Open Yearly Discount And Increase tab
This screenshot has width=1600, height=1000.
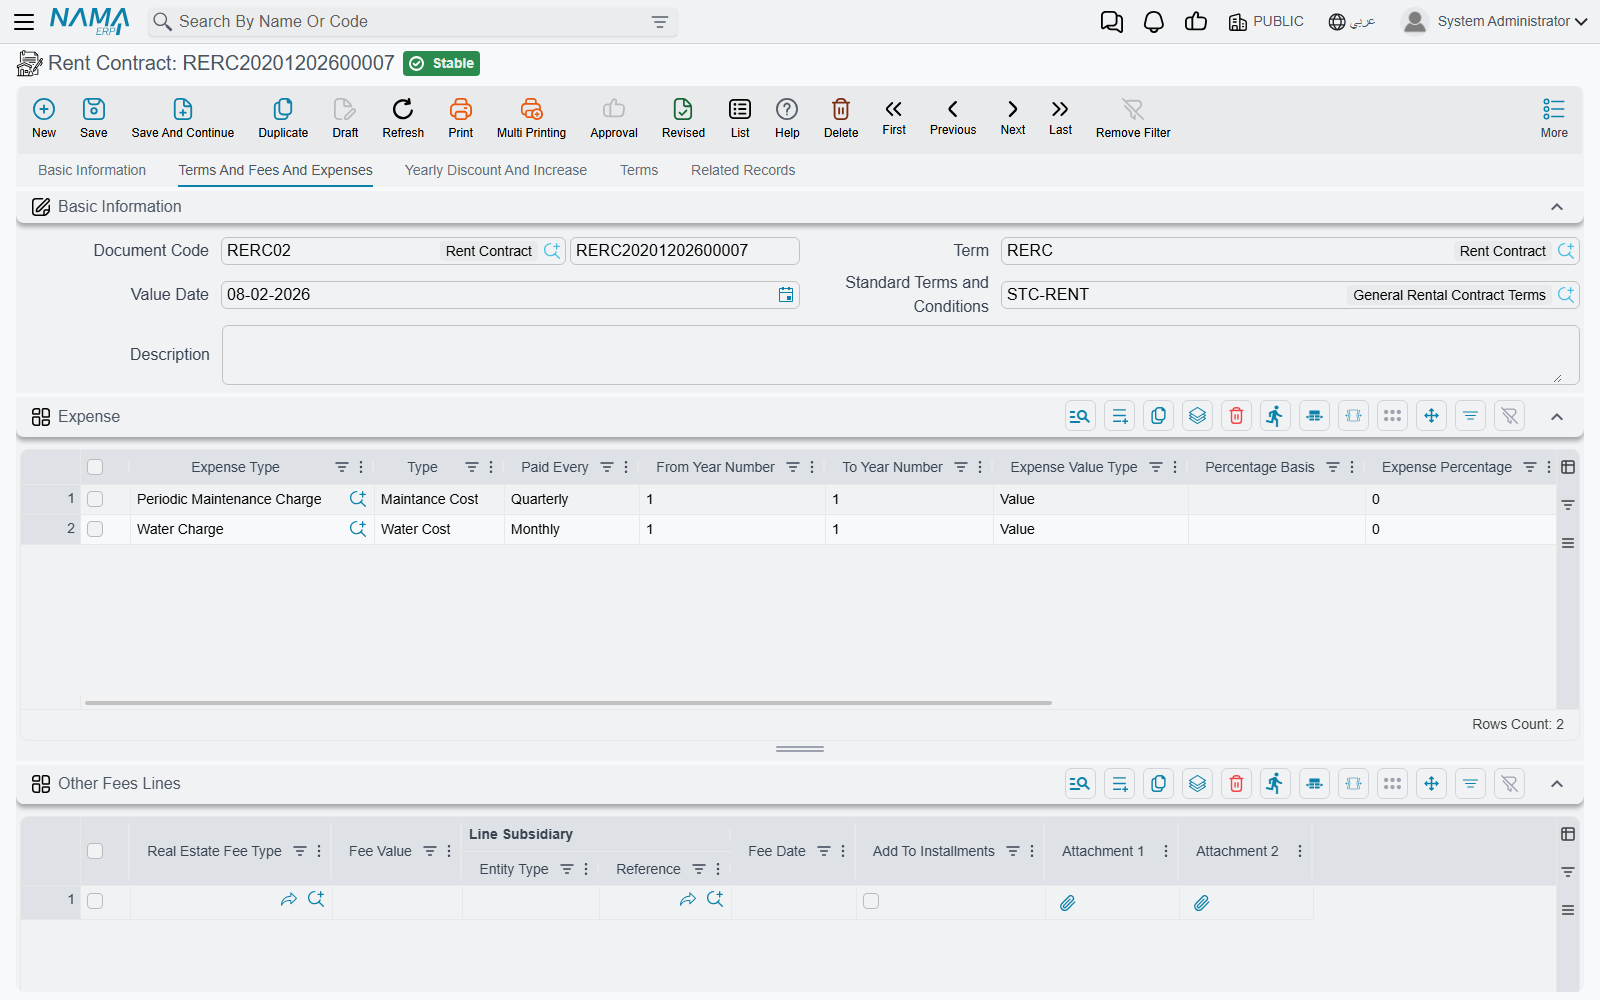pos(496,170)
